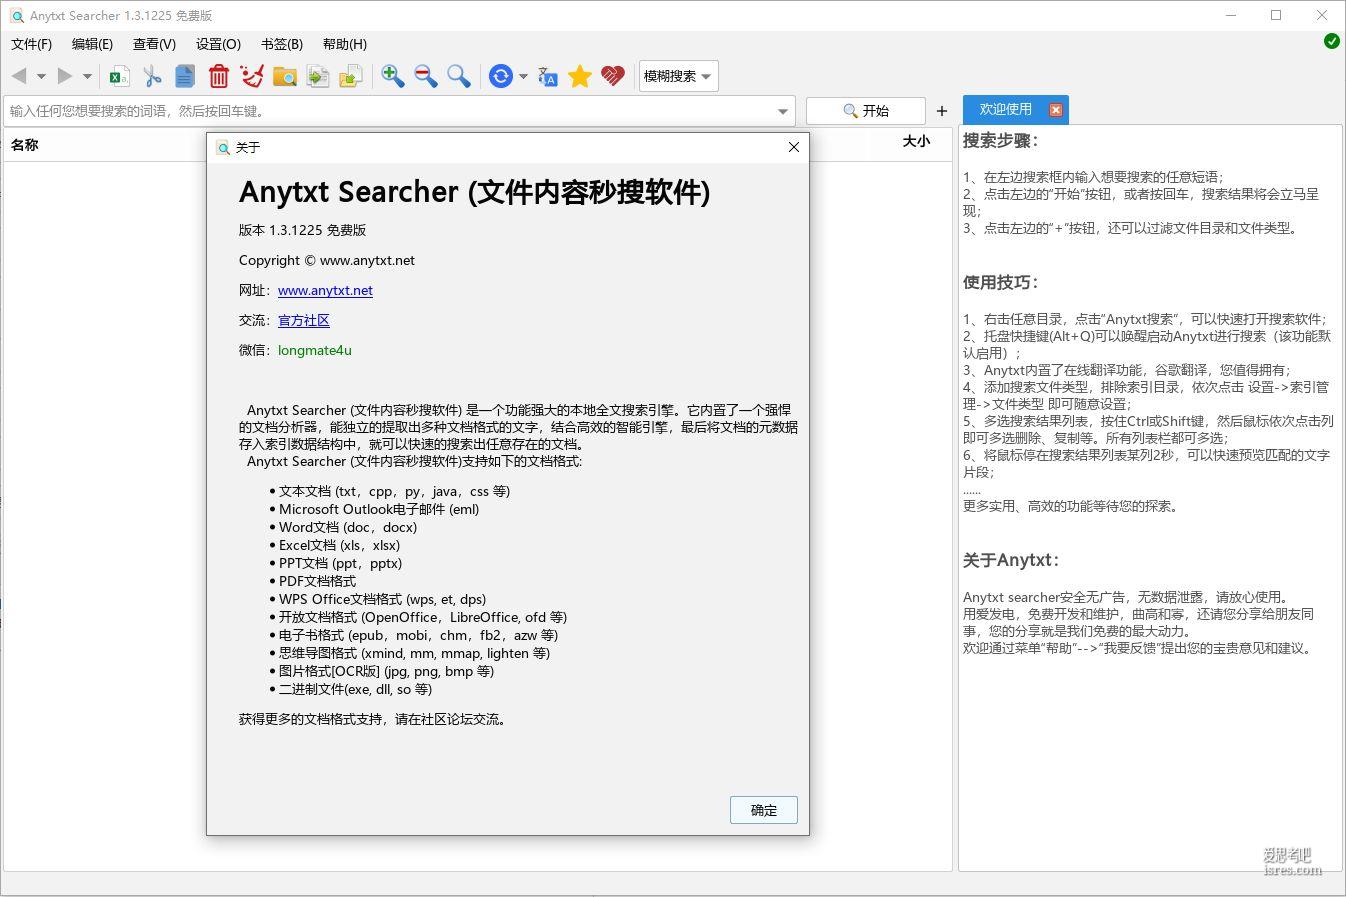Click the 搜索步骤 heading in welcome panel
Image resolution: width=1346 pixels, height=897 pixels.
click(1001, 141)
